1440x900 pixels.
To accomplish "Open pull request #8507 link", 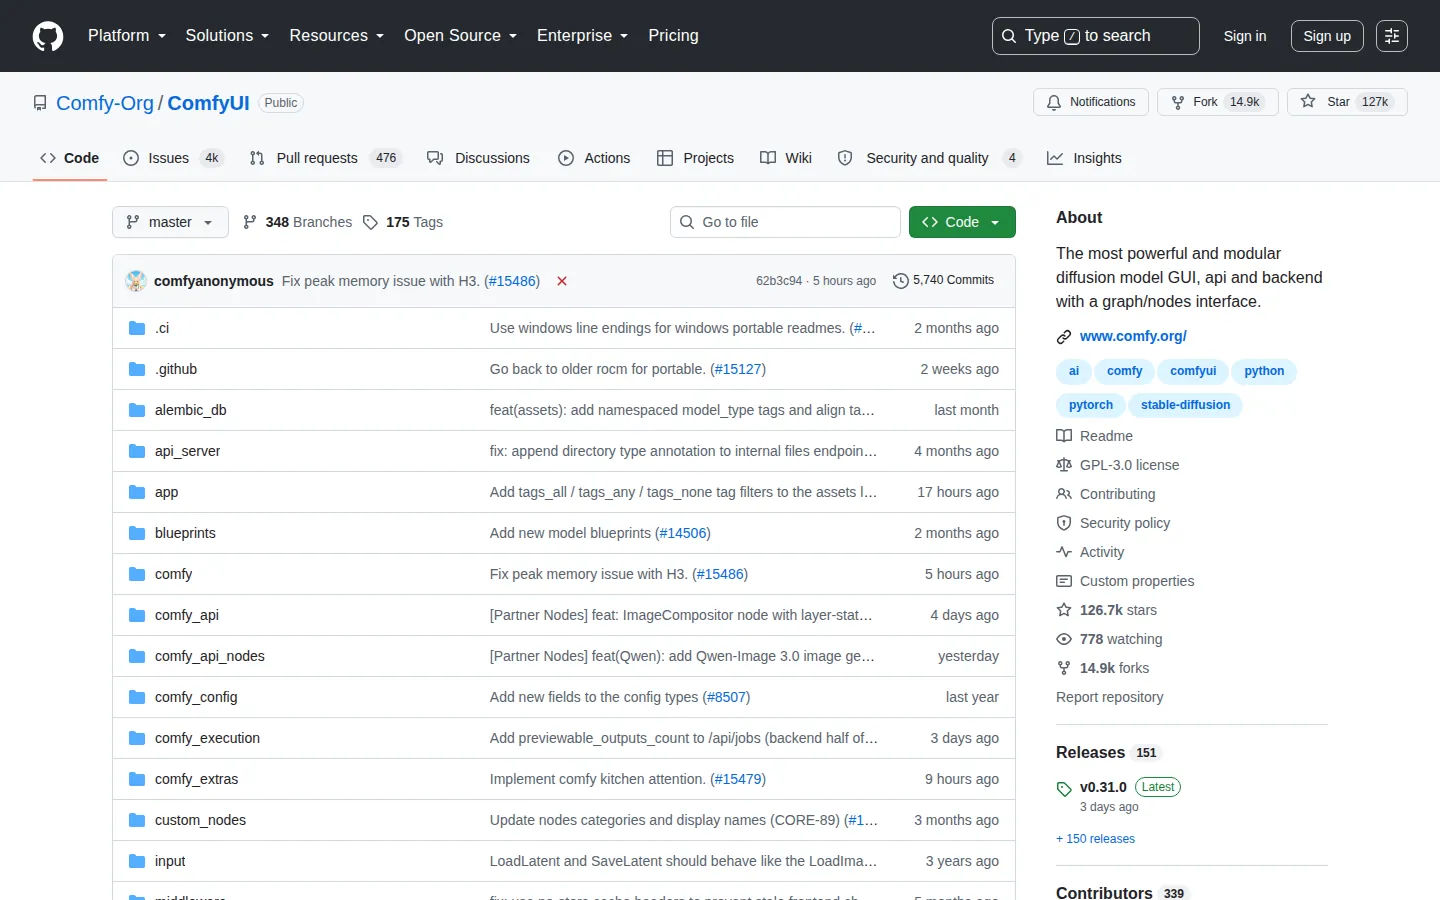I will coord(726,697).
